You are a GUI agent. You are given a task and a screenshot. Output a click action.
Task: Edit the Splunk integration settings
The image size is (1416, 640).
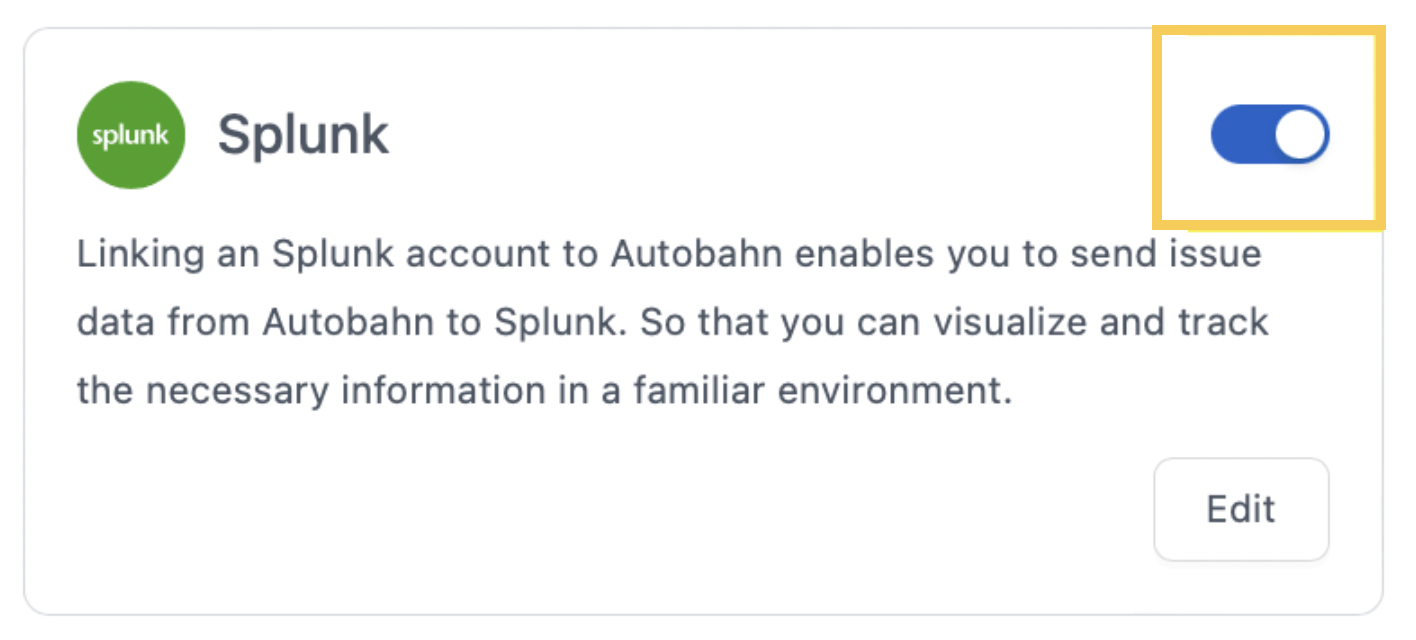coord(1241,509)
